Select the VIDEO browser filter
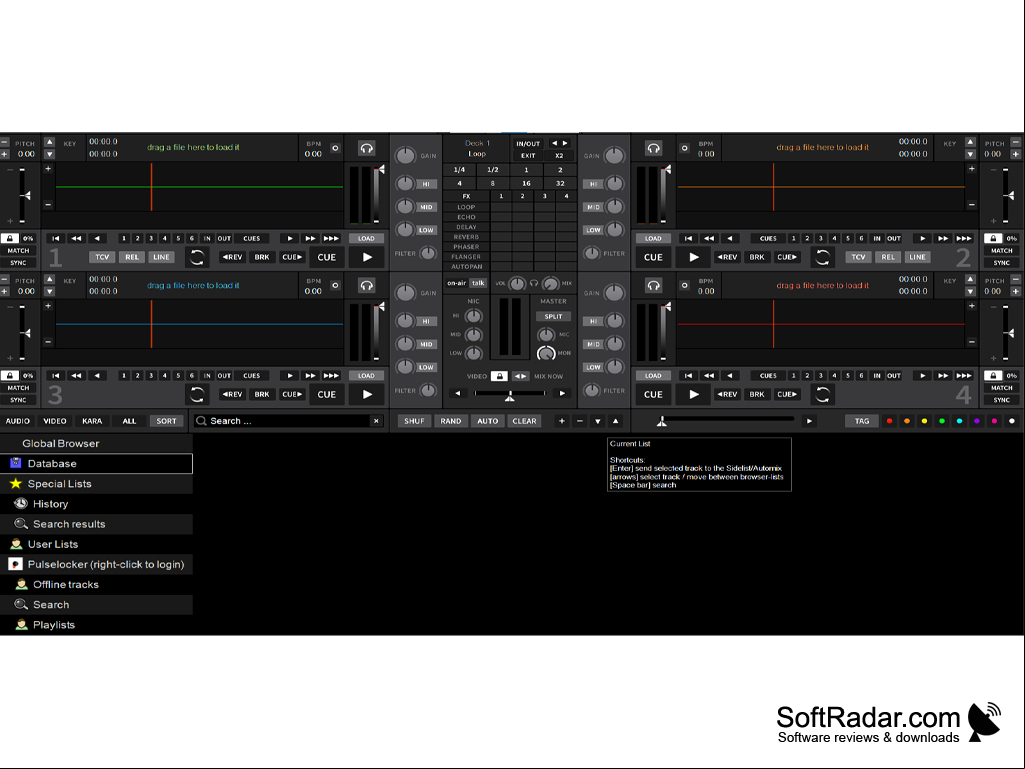The image size is (1025, 769). [x=55, y=421]
